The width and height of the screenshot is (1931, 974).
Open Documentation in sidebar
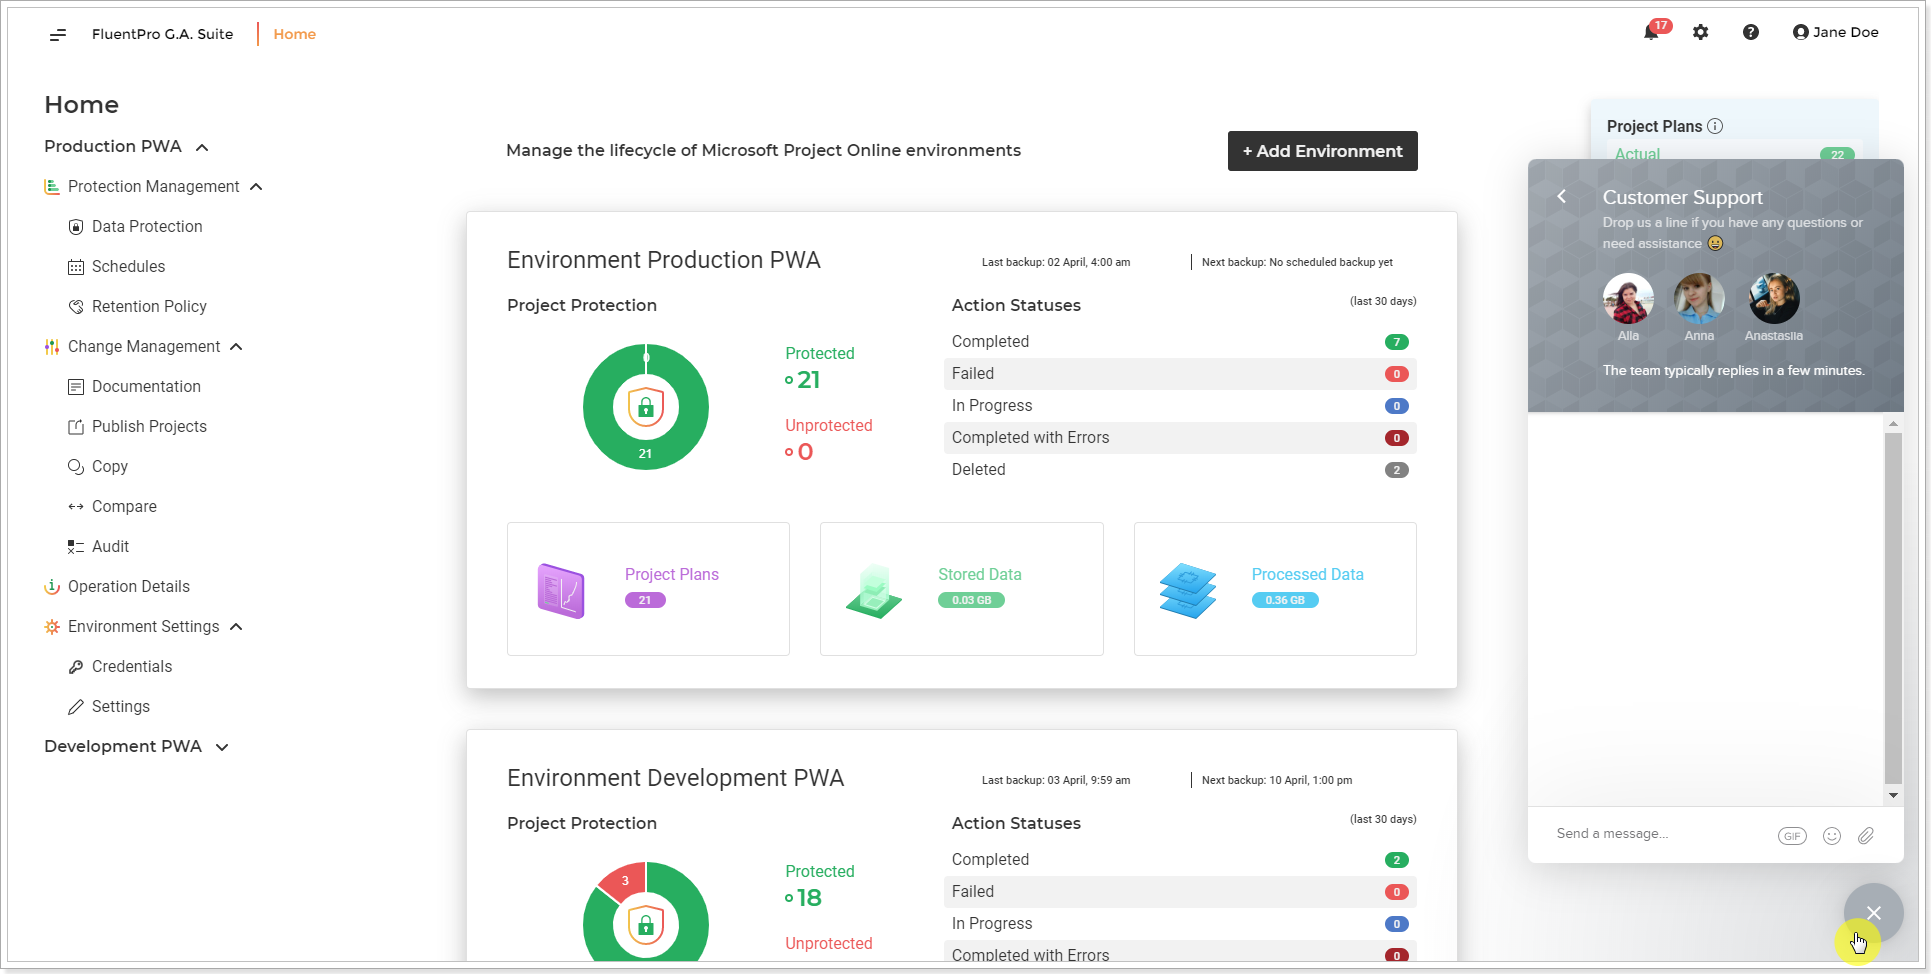click(134, 387)
